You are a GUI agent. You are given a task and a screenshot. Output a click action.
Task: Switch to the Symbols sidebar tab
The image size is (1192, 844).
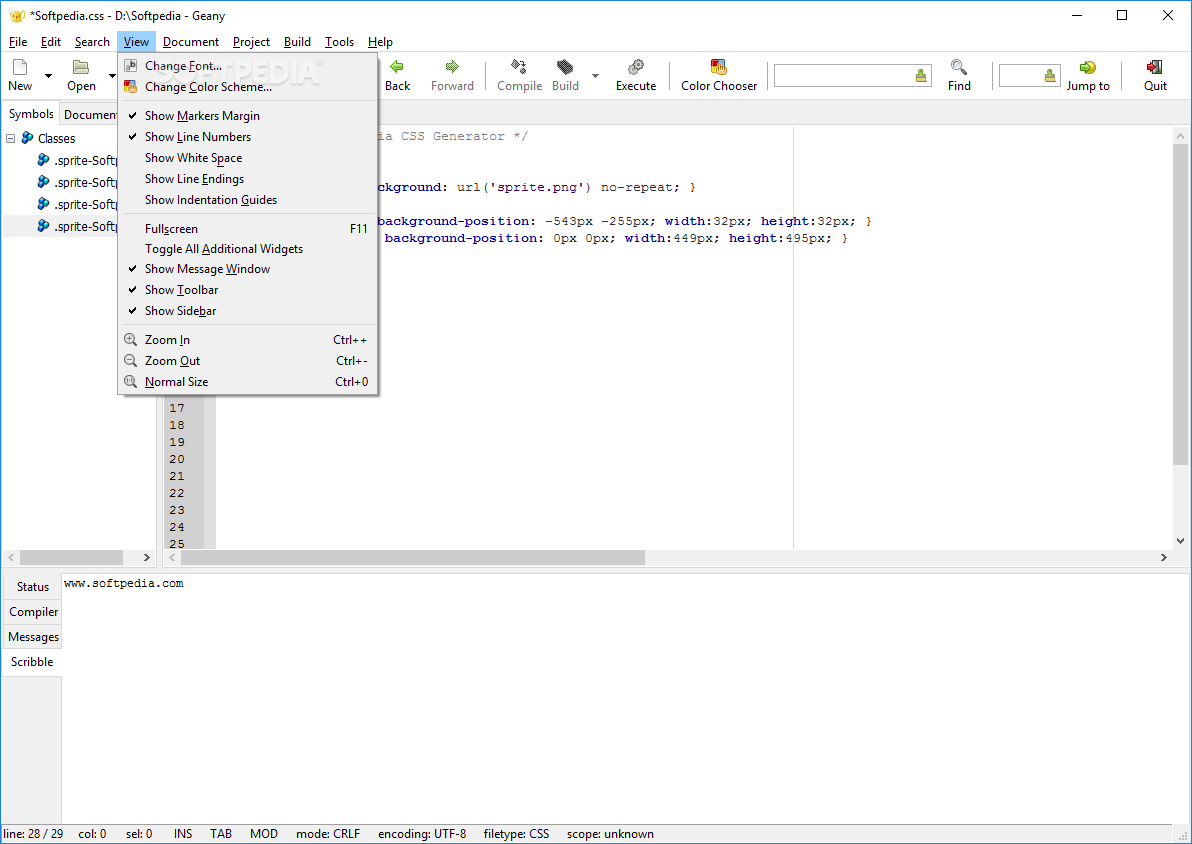[31, 114]
